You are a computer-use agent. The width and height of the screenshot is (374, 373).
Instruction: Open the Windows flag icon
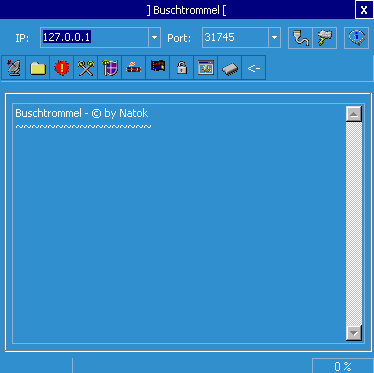coord(158,68)
